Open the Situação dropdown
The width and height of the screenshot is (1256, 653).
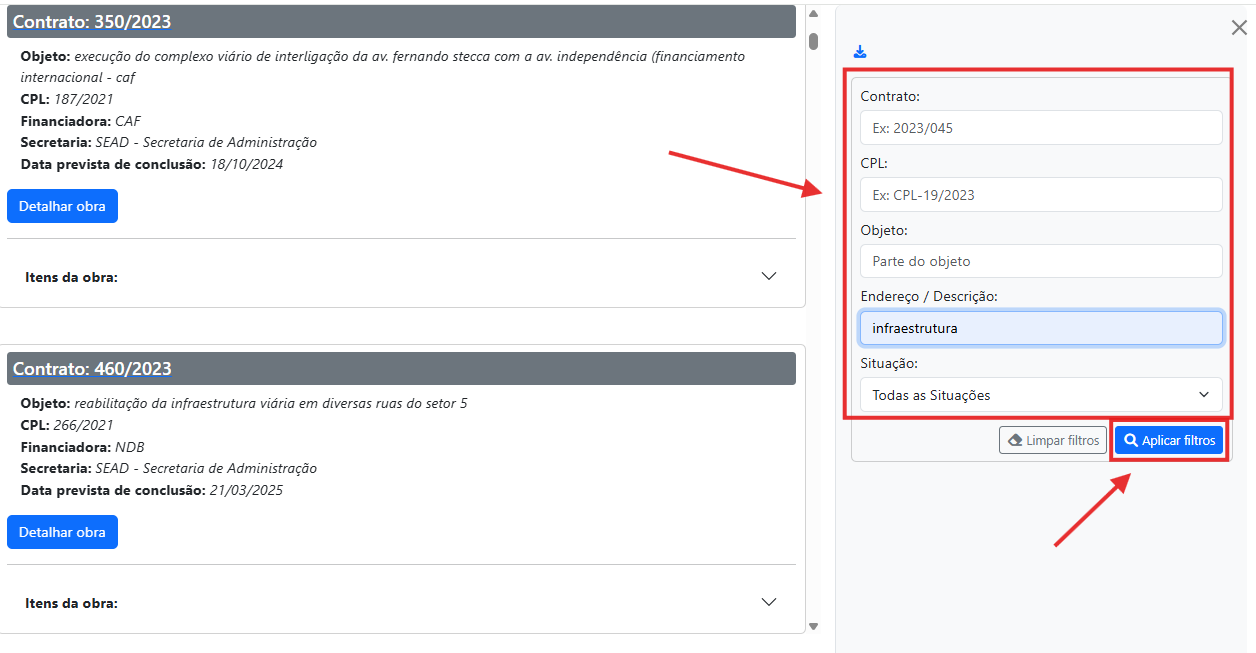tap(1040, 395)
